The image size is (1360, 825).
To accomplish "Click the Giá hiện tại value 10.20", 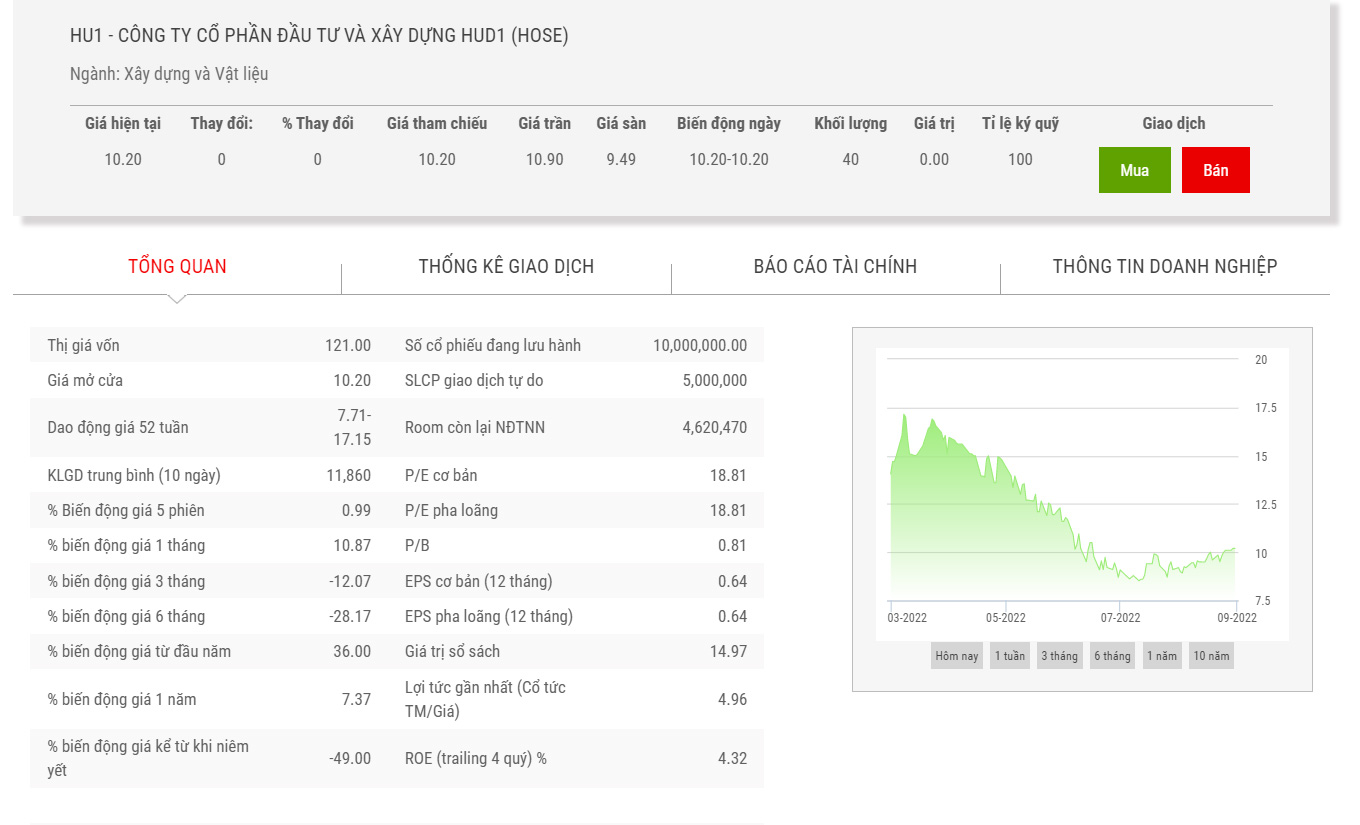I will click(x=123, y=159).
